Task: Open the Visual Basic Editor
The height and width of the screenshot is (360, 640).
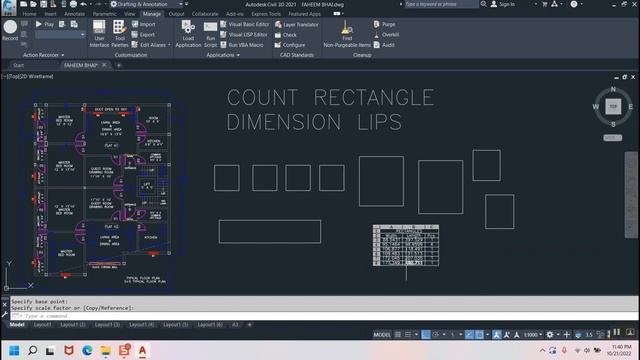Action: click(x=245, y=24)
